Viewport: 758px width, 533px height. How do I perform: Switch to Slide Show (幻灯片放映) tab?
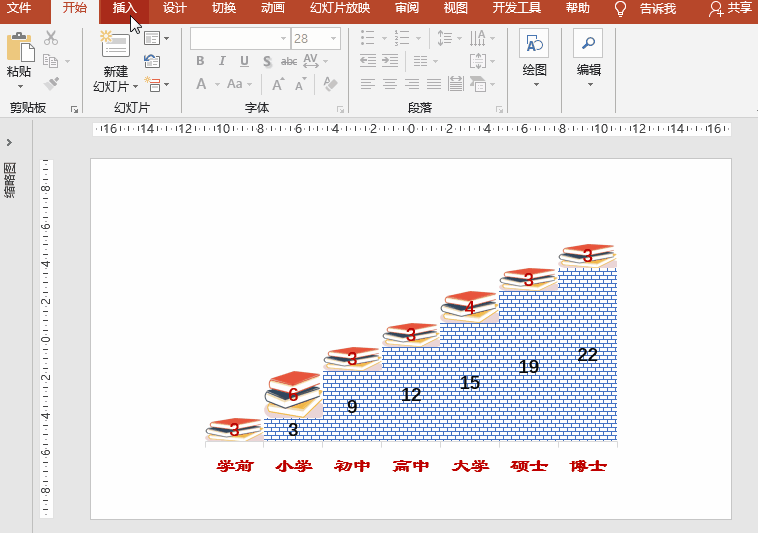(x=340, y=8)
